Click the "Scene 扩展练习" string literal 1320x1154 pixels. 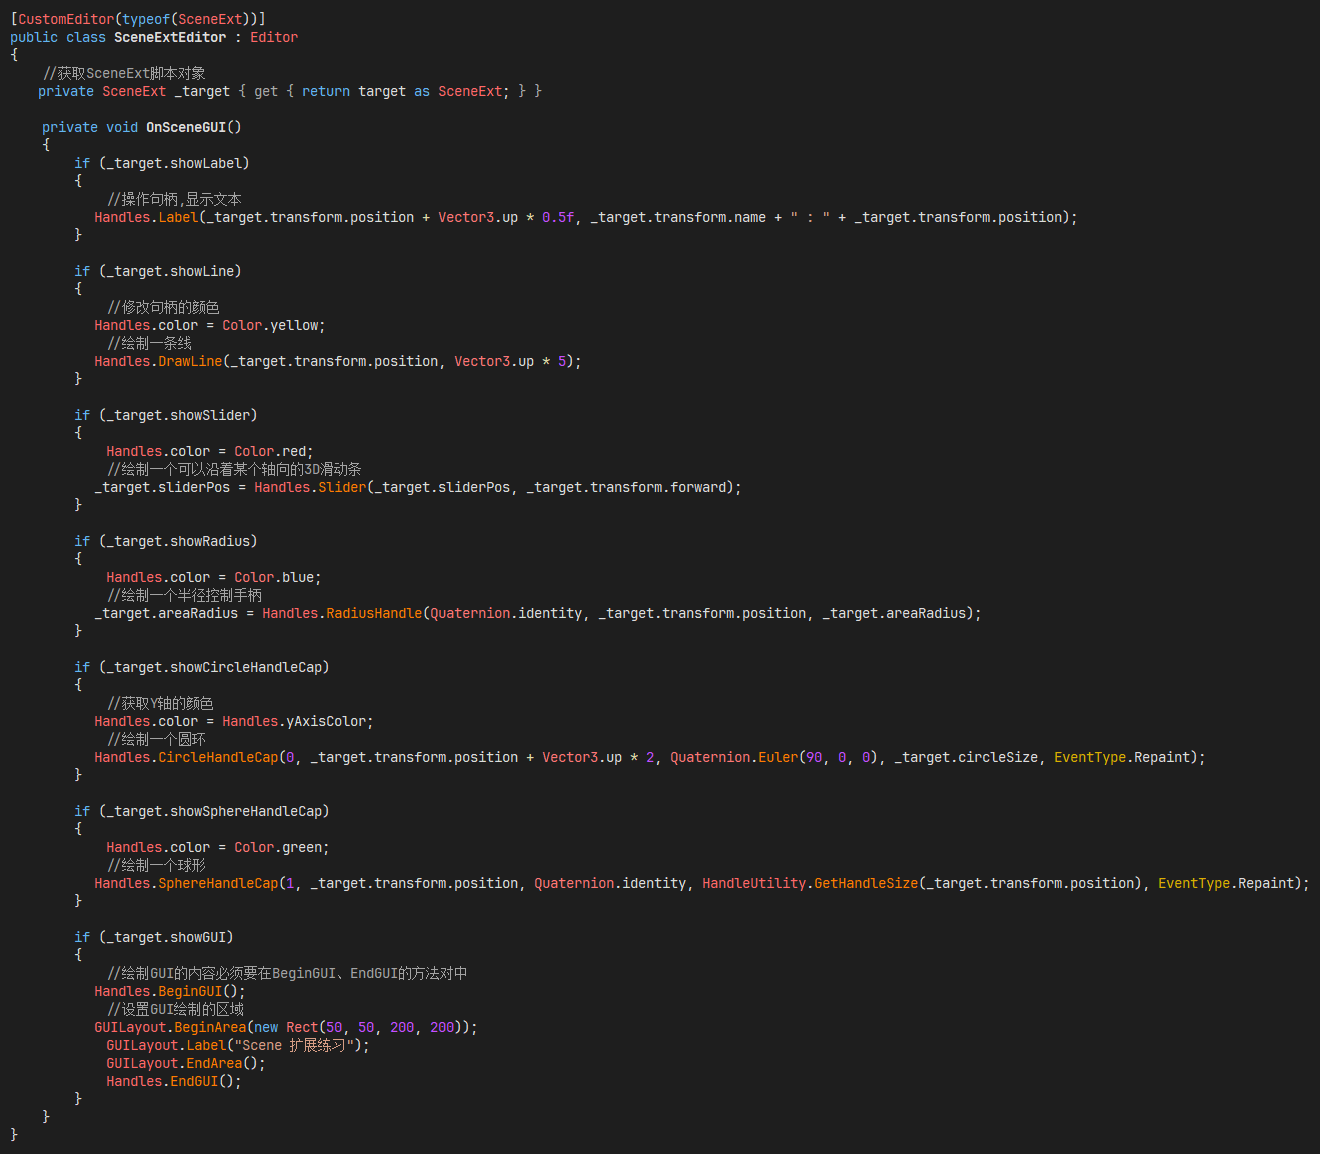coord(298,1045)
